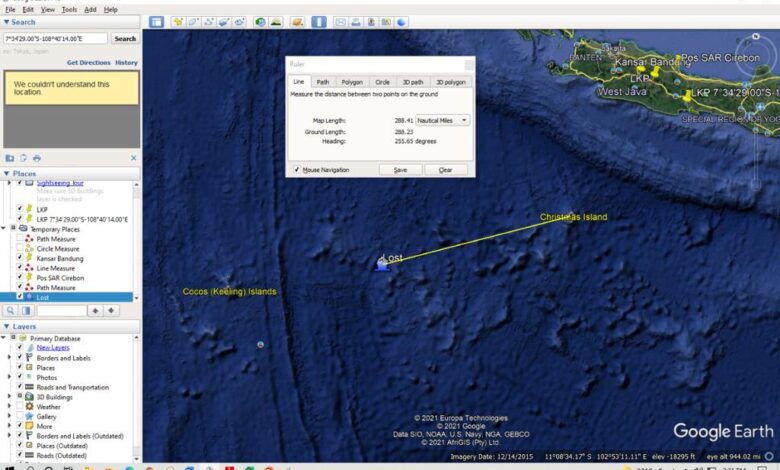Show historical imagery clock-globe icon

[x=260, y=22]
